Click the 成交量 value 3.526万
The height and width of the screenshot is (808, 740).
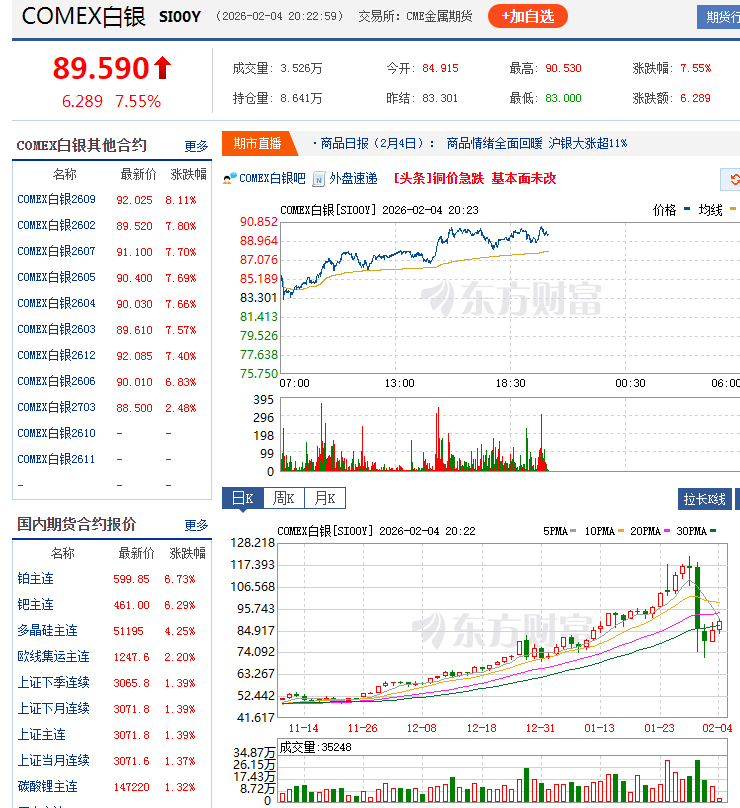(301, 69)
